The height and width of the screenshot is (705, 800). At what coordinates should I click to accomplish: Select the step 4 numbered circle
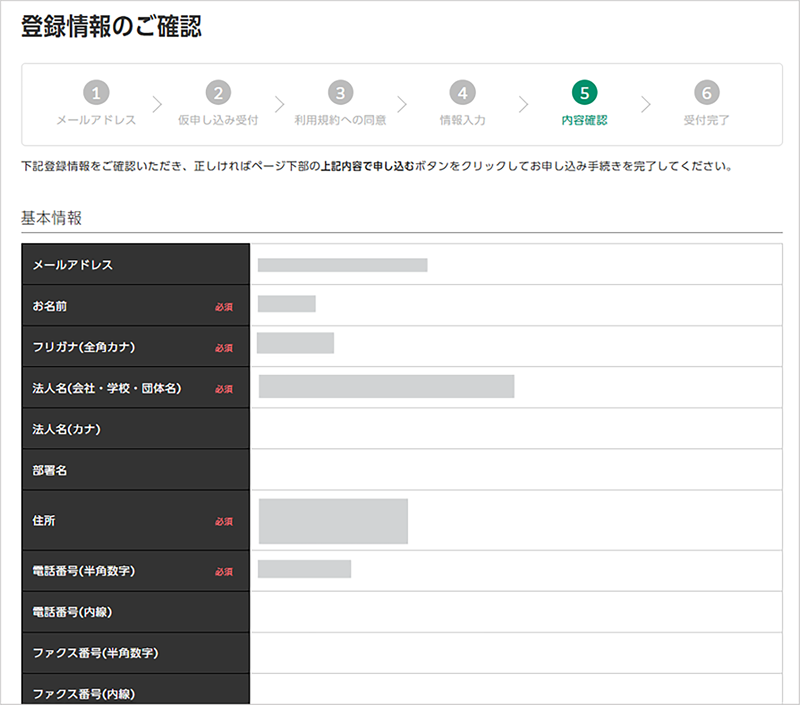462,93
